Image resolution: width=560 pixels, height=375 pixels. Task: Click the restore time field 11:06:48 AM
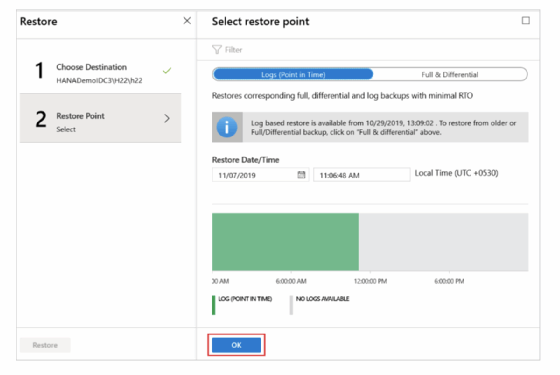tap(361, 175)
